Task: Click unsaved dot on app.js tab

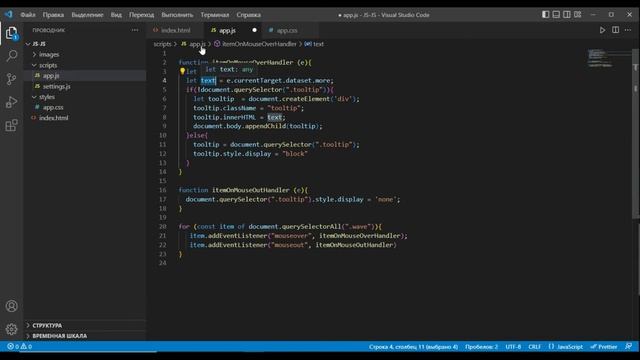Action: click(254, 30)
